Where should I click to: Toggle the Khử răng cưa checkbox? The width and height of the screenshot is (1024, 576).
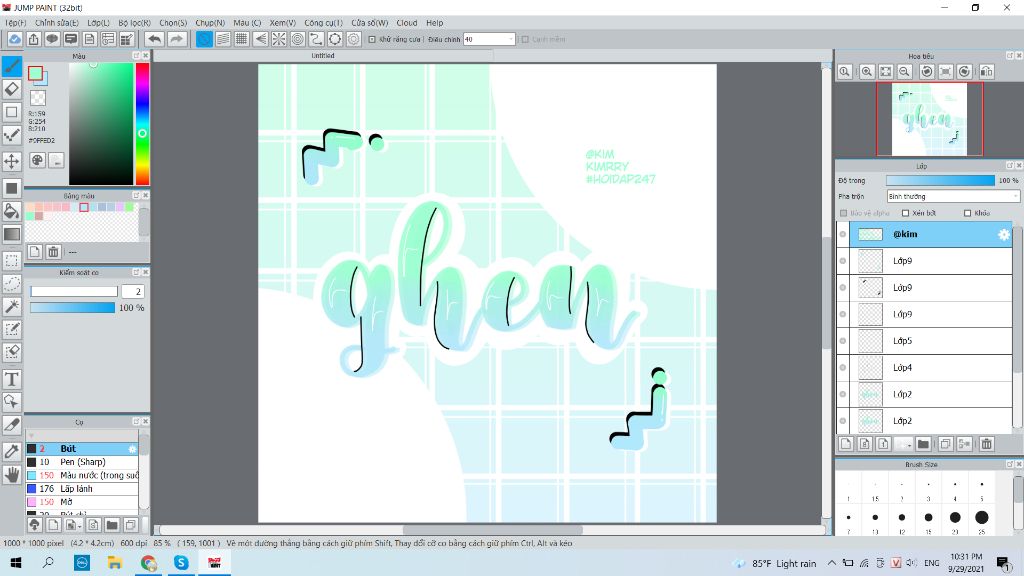[372, 39]
